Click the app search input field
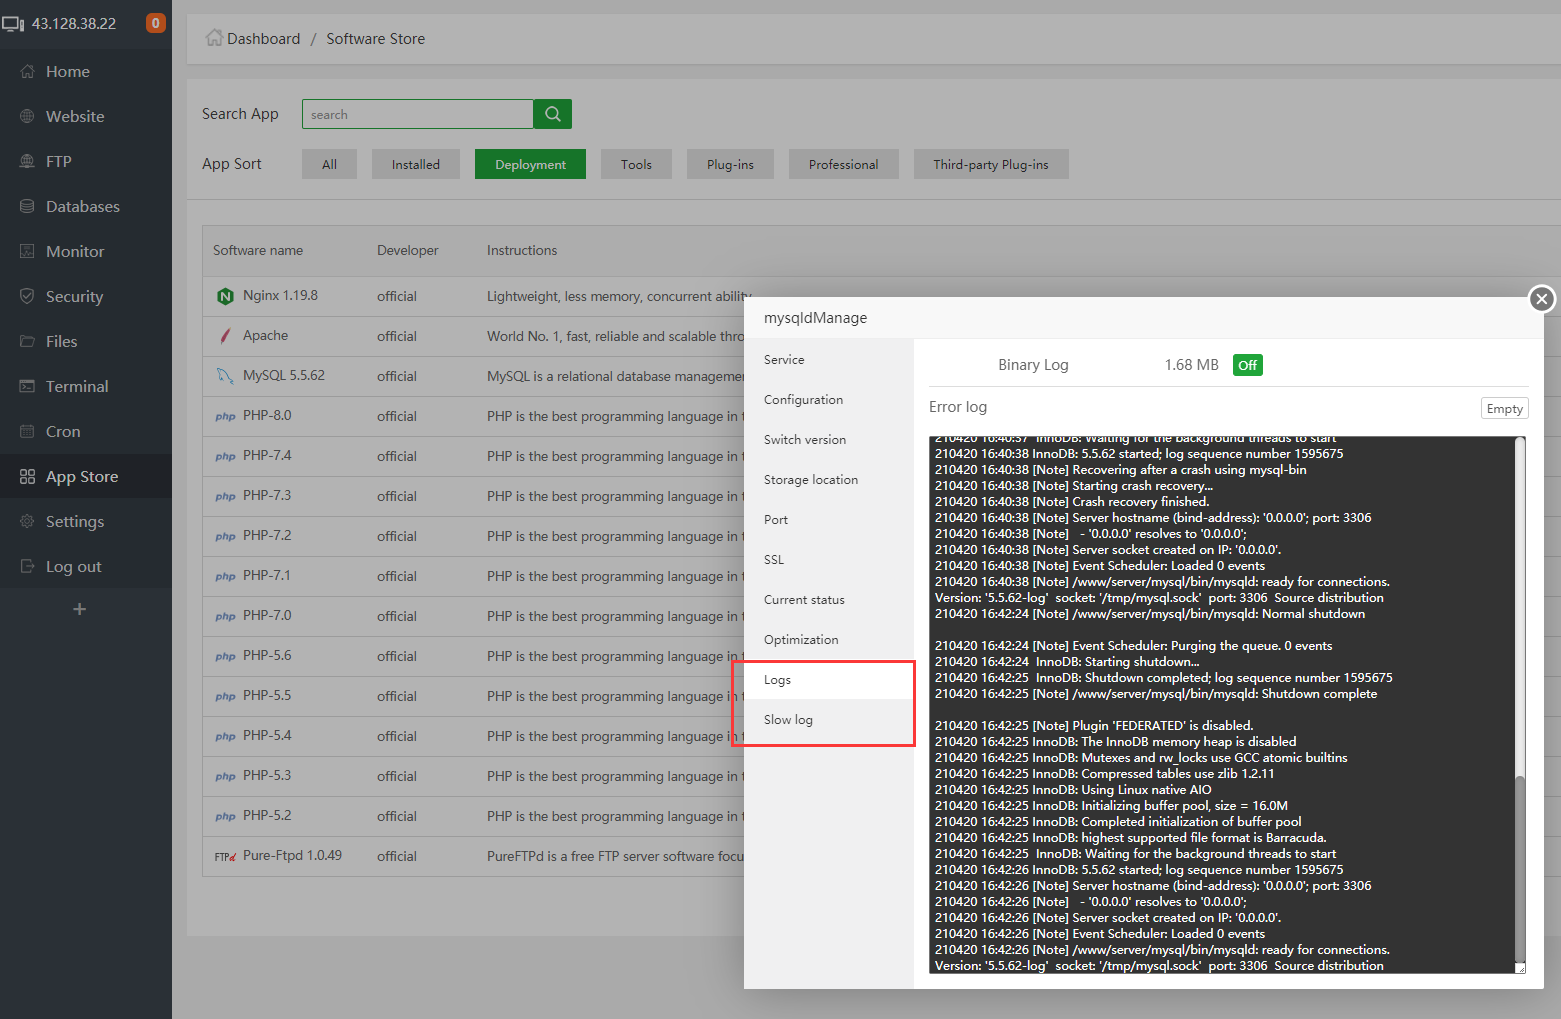 click(417, 113)
